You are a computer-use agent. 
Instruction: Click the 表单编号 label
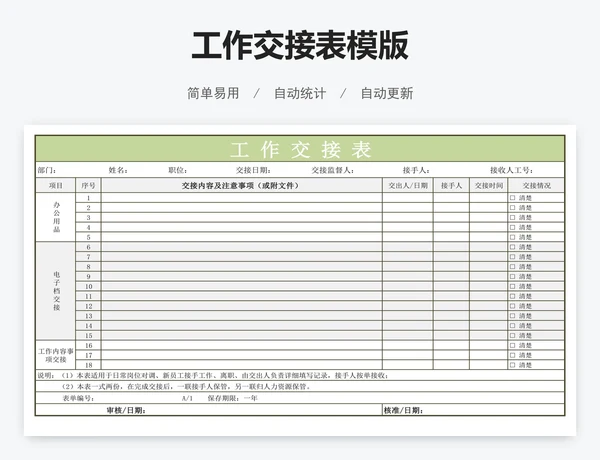78,398
